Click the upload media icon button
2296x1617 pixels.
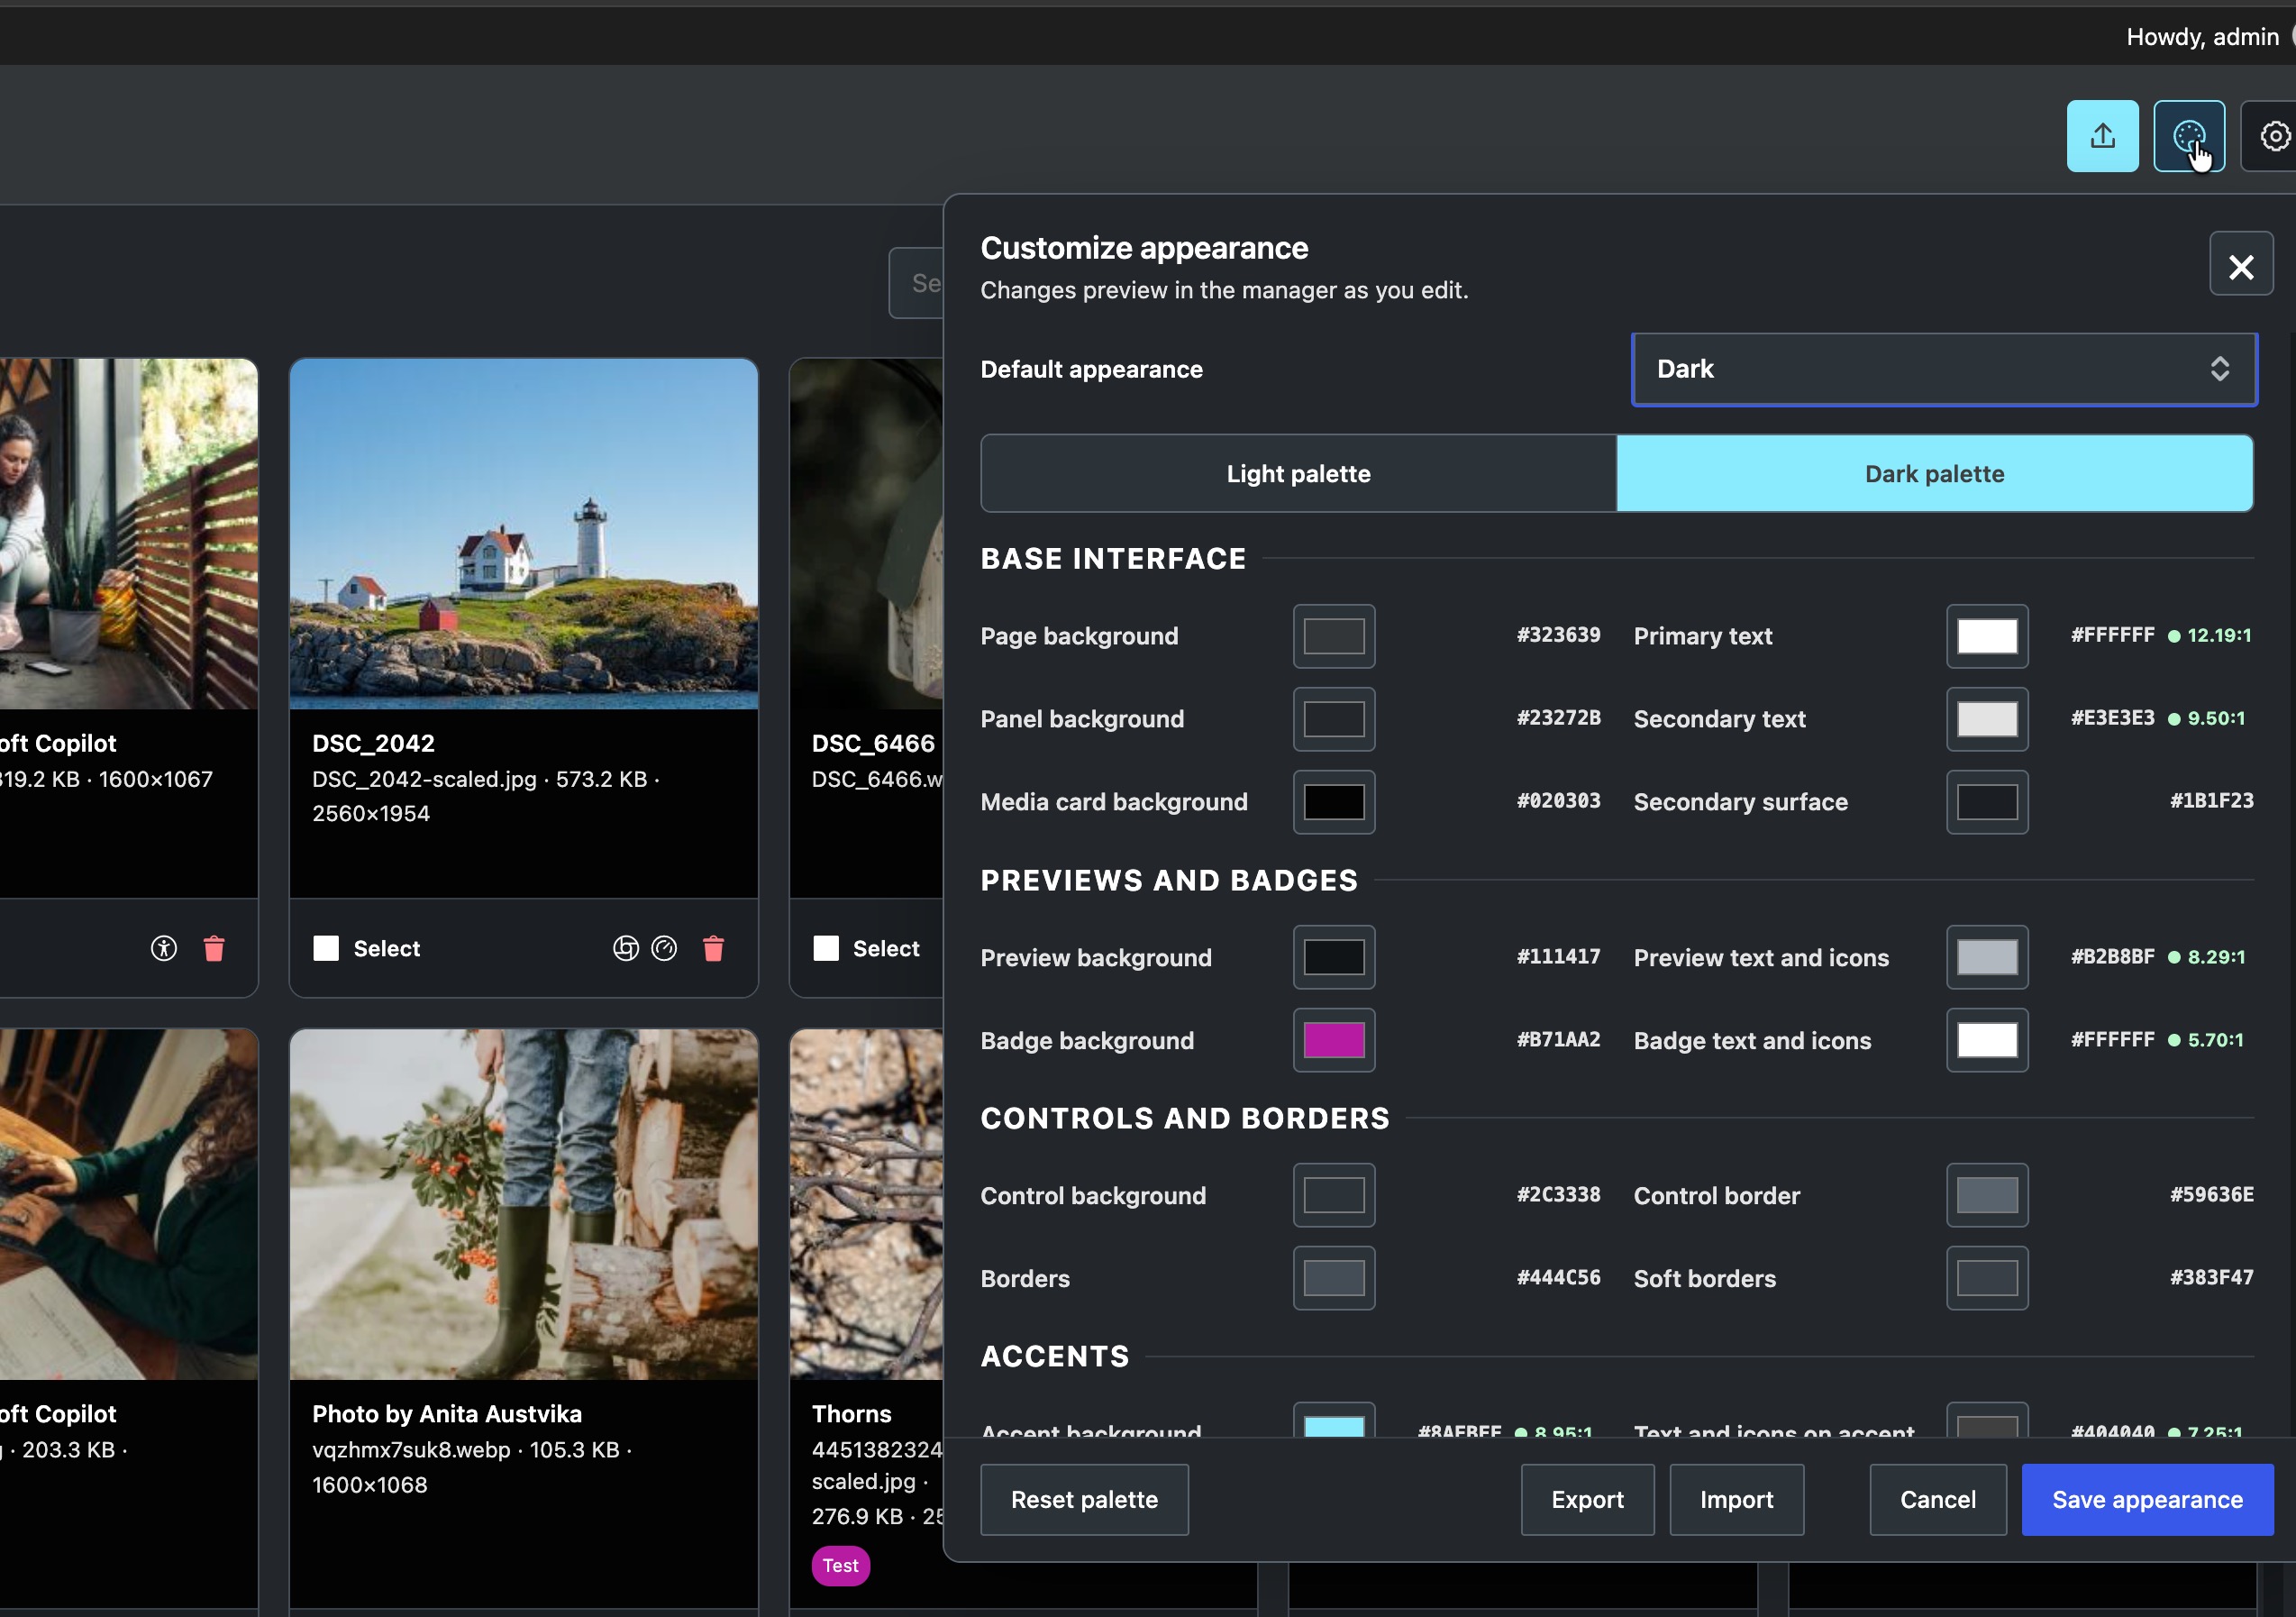pyautogui.click(x=2102, y=136)
